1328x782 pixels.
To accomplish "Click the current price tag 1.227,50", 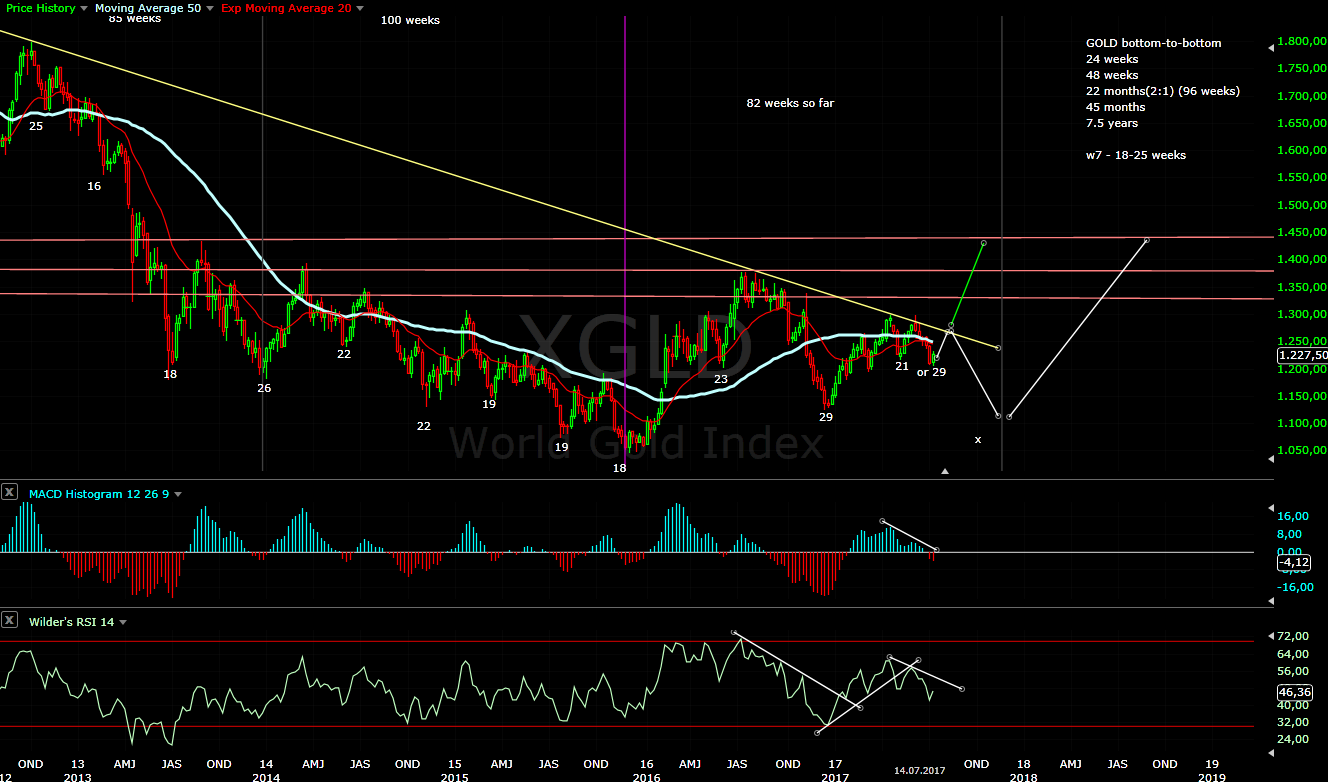I will click(x=1300, y=355).
